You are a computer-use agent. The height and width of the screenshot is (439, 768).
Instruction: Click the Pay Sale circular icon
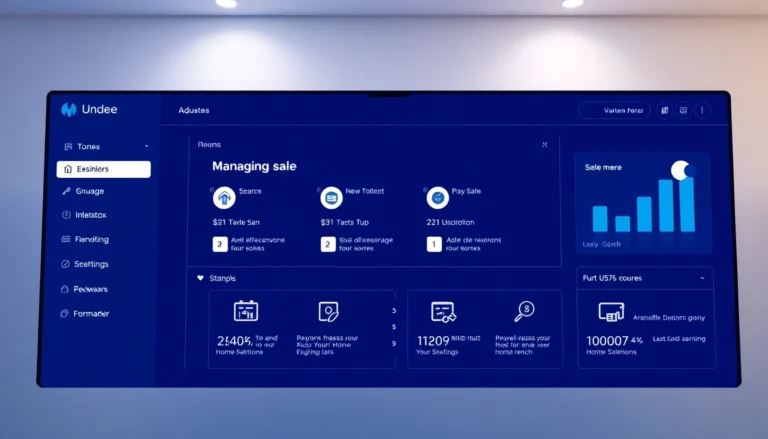click(x=437, y=197)
